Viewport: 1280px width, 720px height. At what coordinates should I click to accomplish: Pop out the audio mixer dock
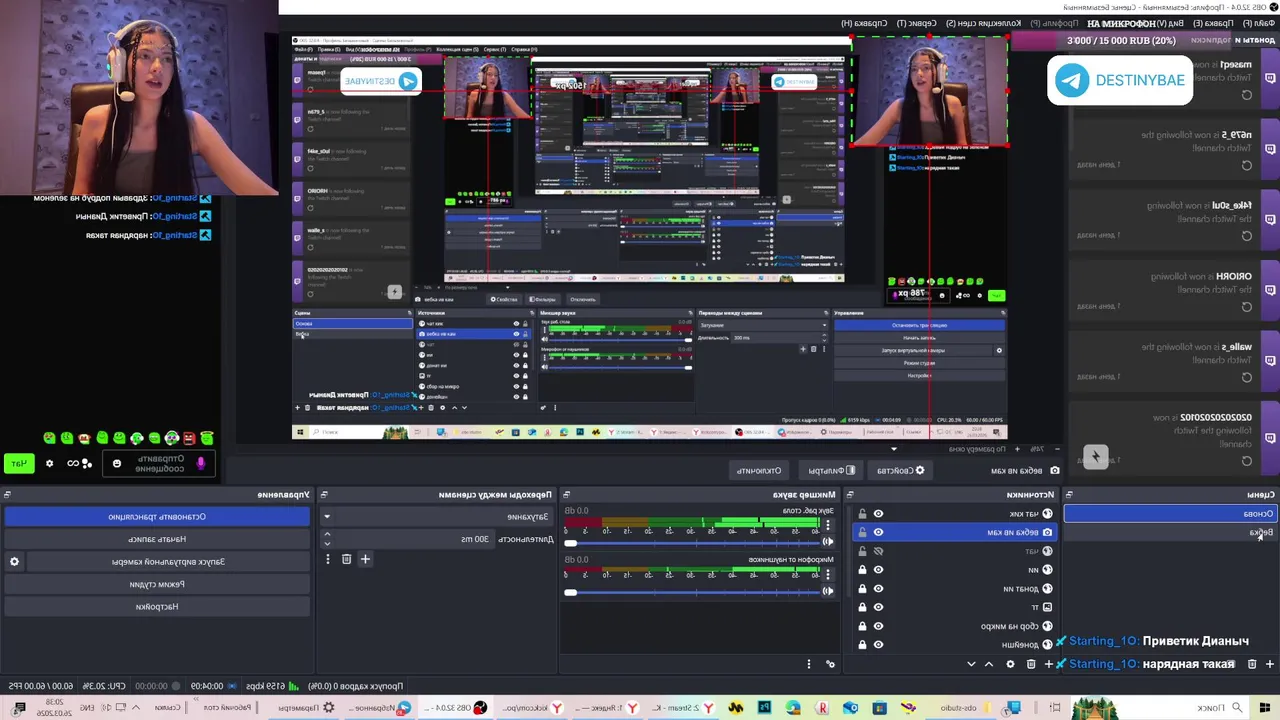pos(566,495)
